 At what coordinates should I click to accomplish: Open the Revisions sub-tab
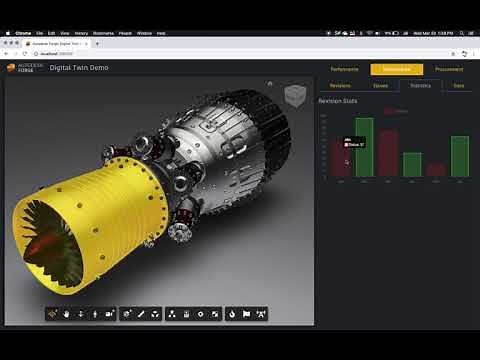click(x=340, y=86)
